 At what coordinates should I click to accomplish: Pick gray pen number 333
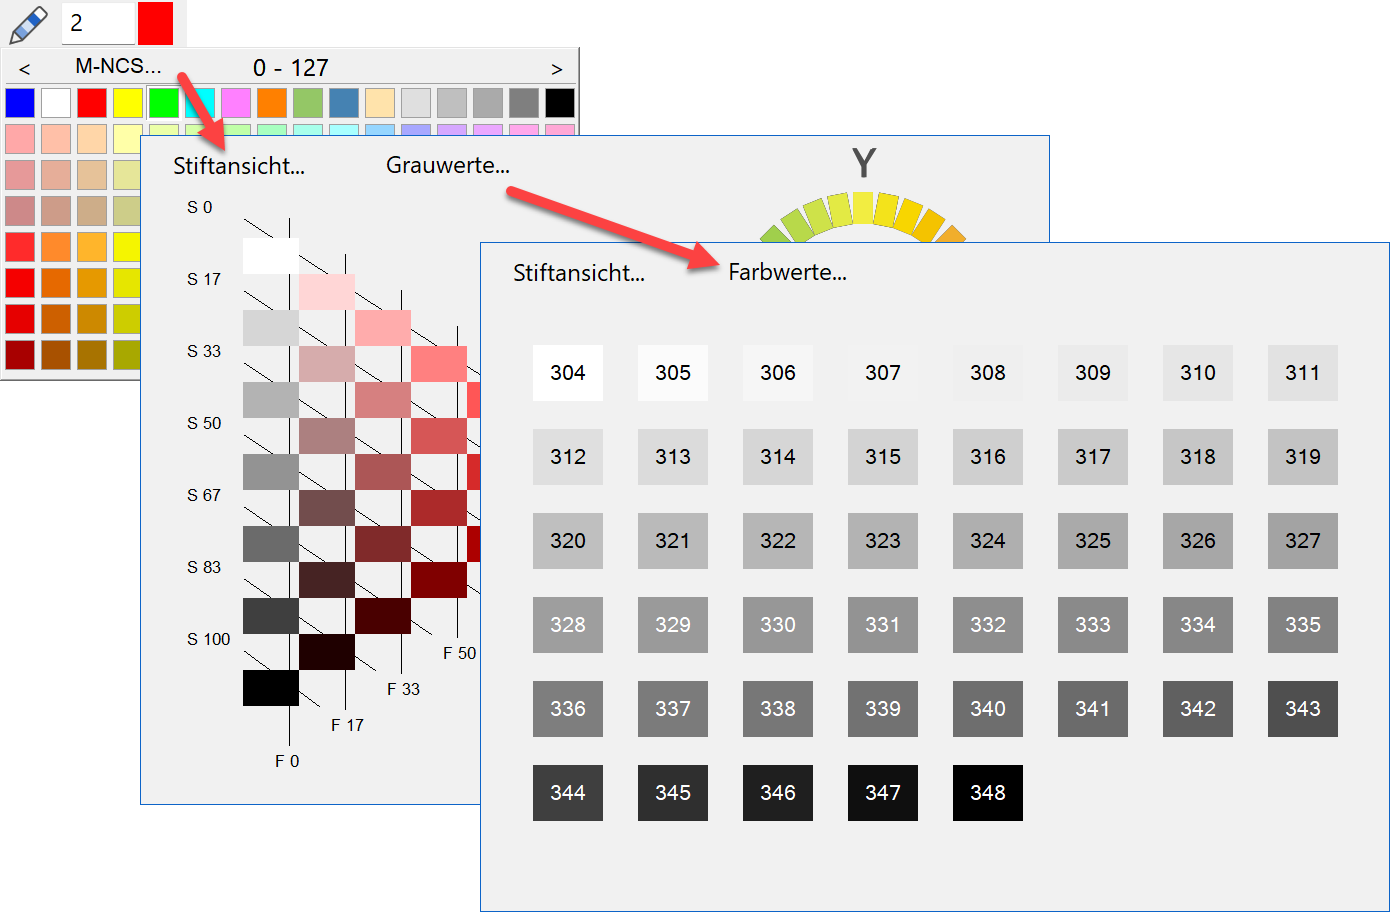(x=1092, y=625)
